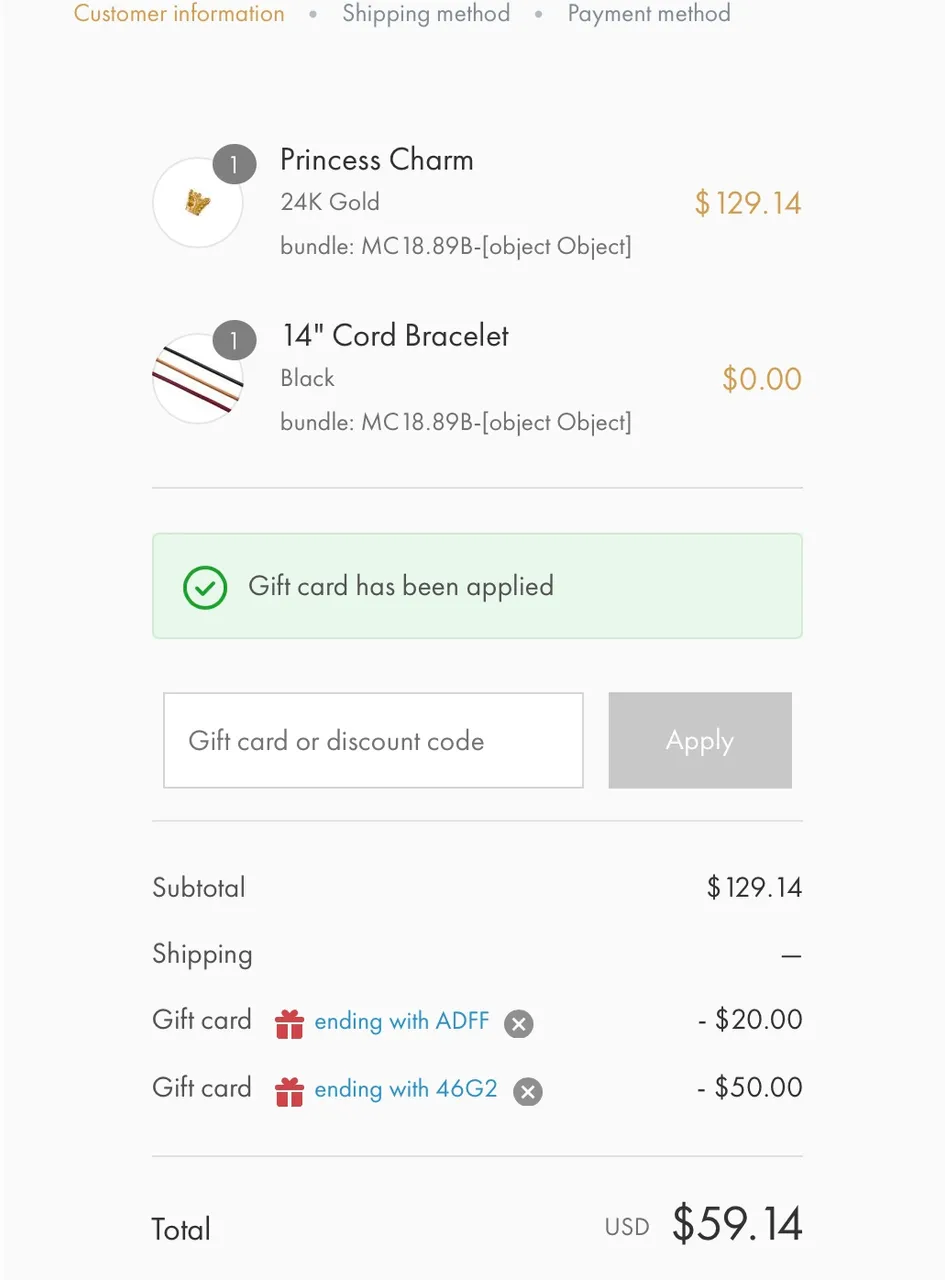The image size is (945, 1280).
Task: Click 'Gift card has been applied' banner
Action: [x=477, y=586]
